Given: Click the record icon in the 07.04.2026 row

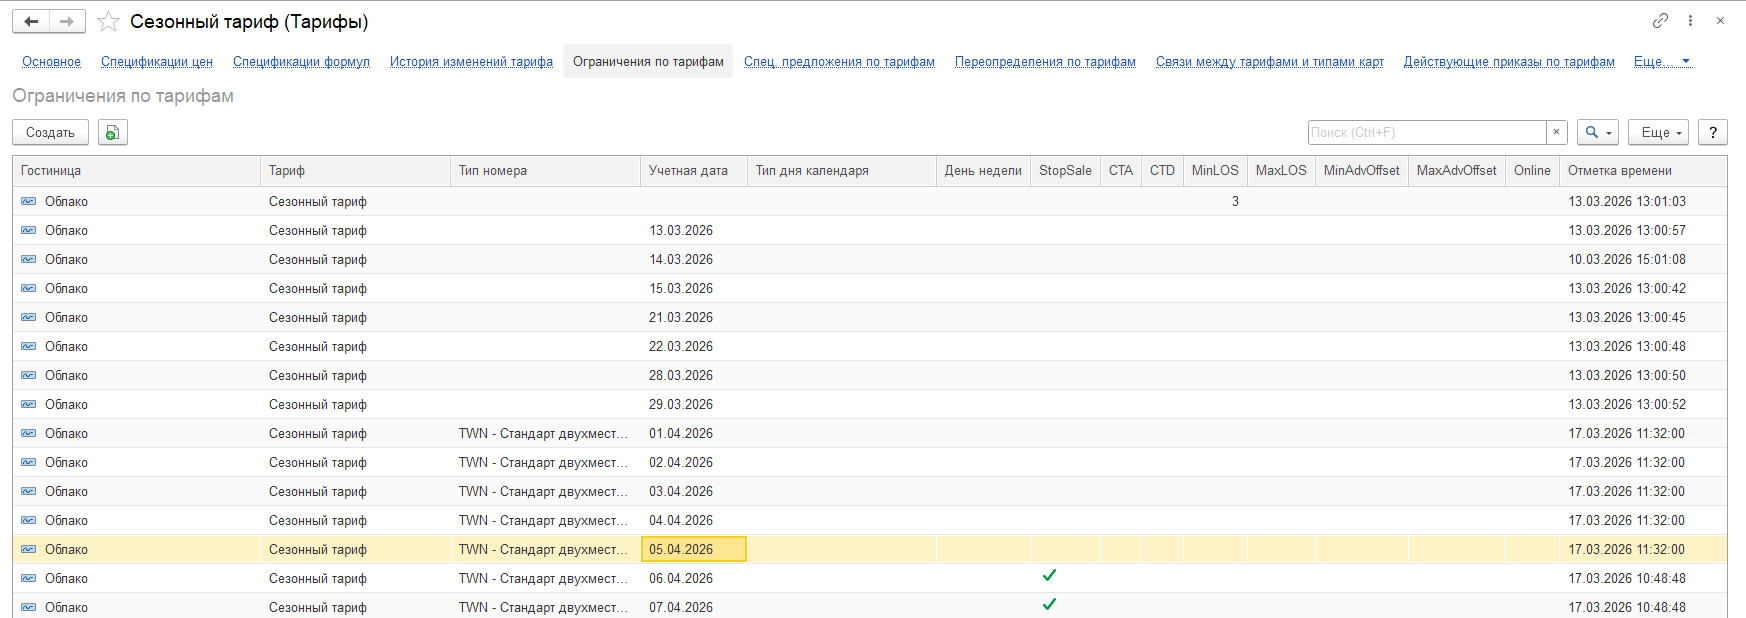Looking at the screenshot, I should tap(29, 607).
